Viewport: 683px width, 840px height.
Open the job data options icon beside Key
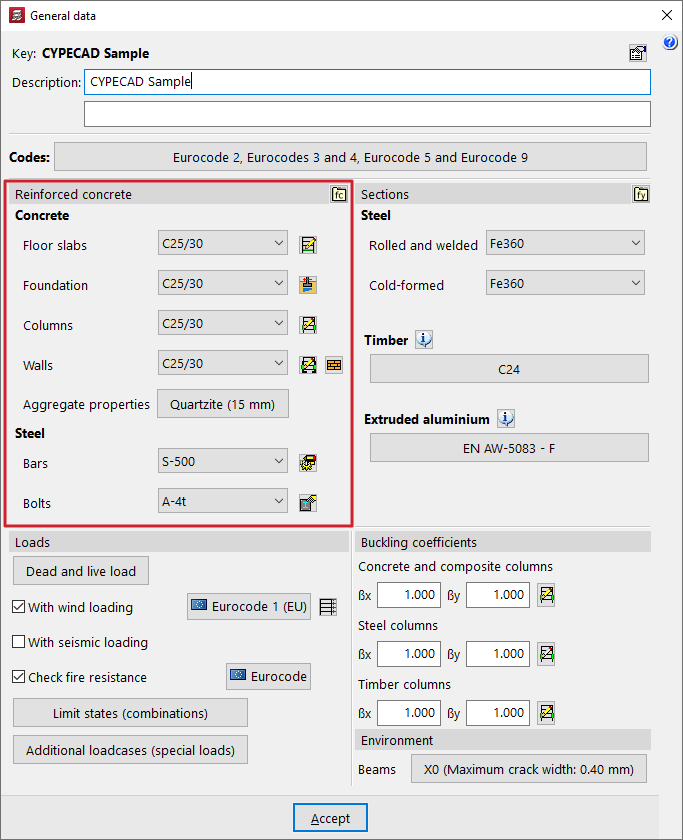(637, 53)
